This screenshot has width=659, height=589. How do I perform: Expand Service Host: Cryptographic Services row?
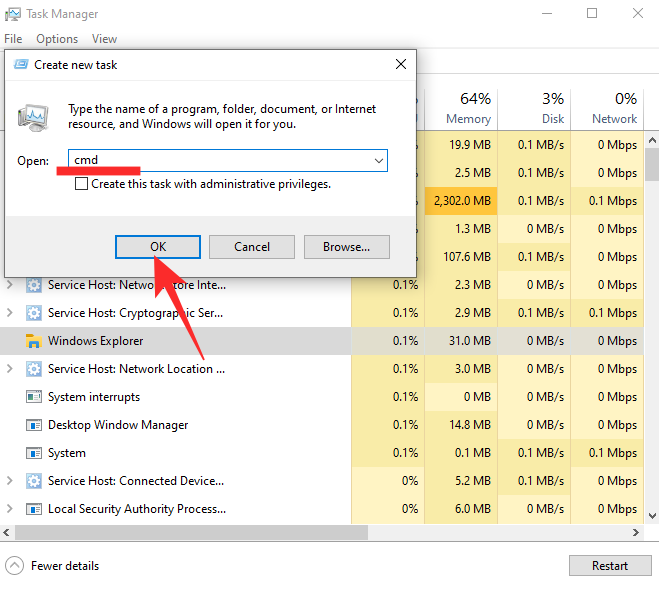[10, 313]
